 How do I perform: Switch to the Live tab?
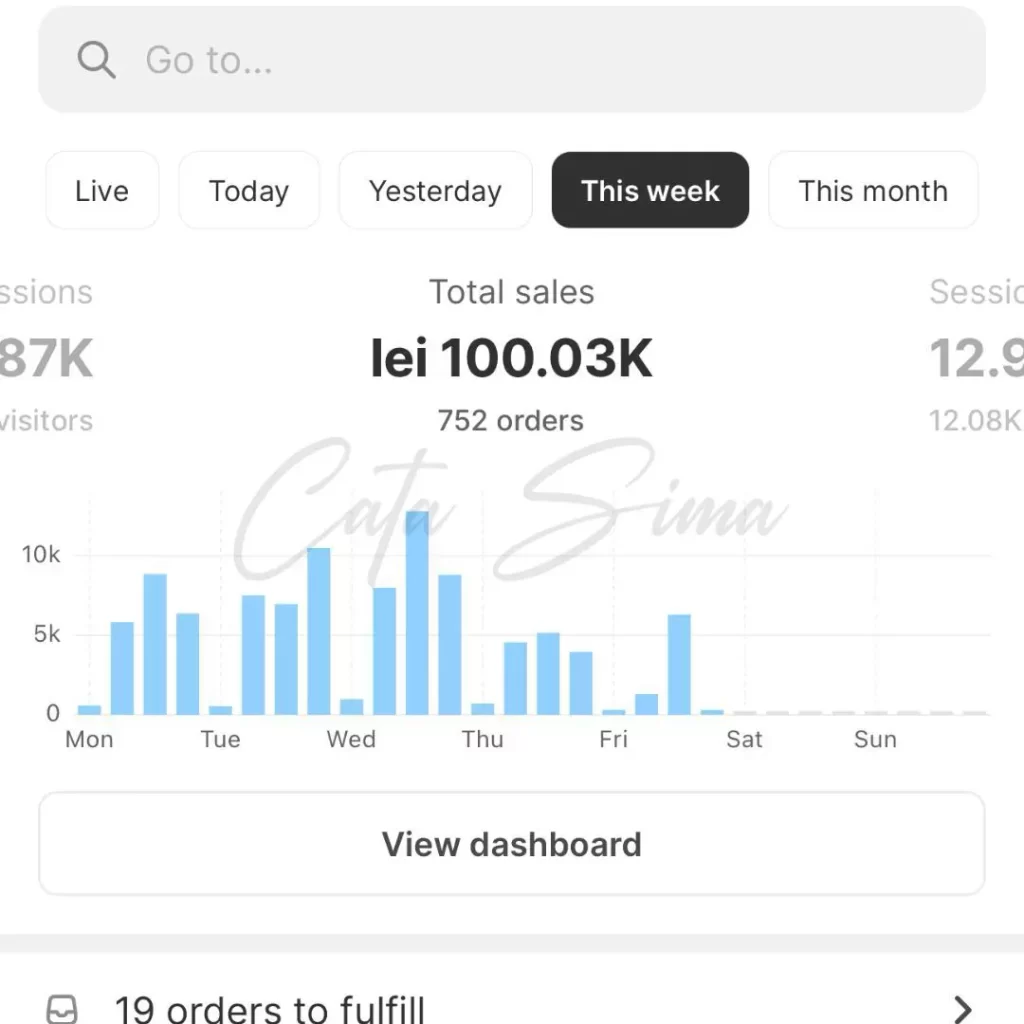click(x=102, y=191)
